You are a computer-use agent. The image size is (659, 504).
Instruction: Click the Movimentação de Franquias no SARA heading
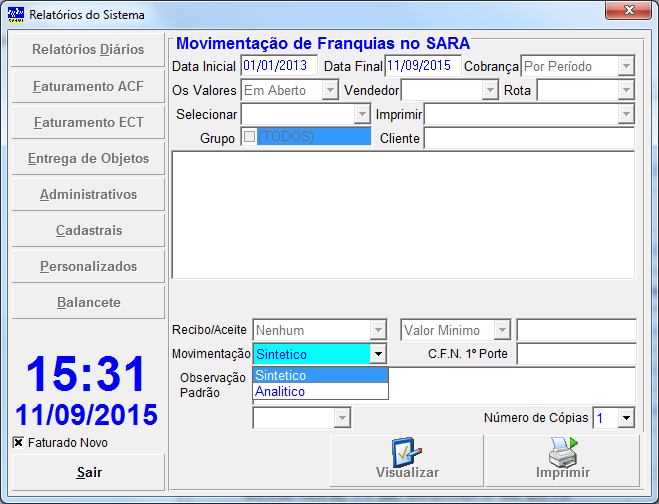pos(322,43)
